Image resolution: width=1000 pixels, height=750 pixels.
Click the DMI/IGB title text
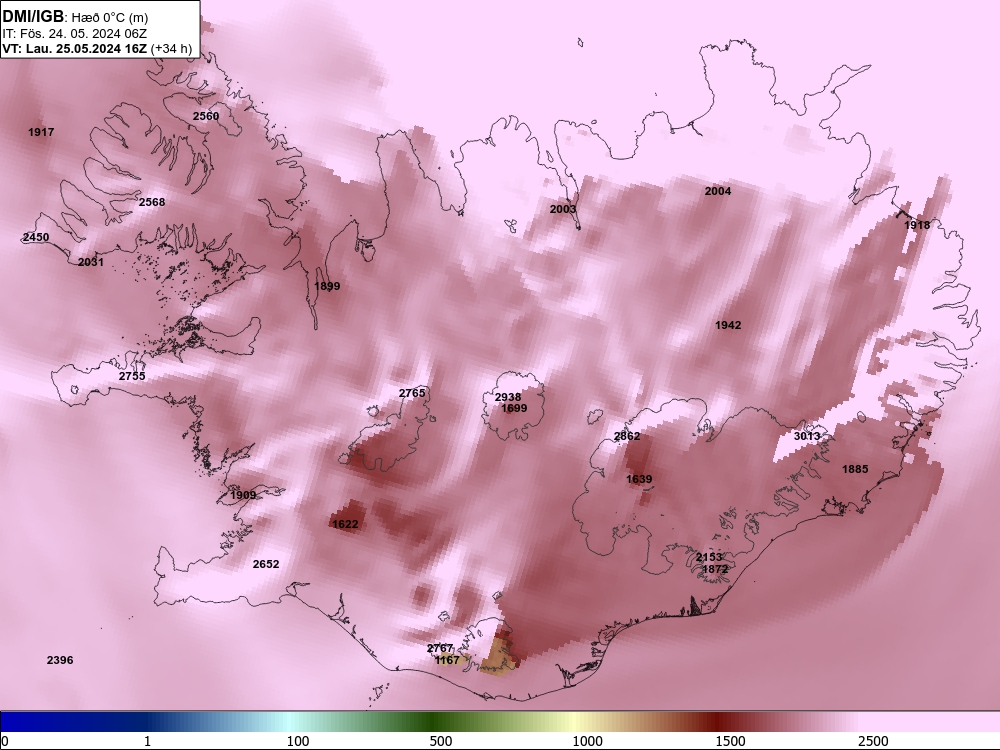(x=33, y=17)
